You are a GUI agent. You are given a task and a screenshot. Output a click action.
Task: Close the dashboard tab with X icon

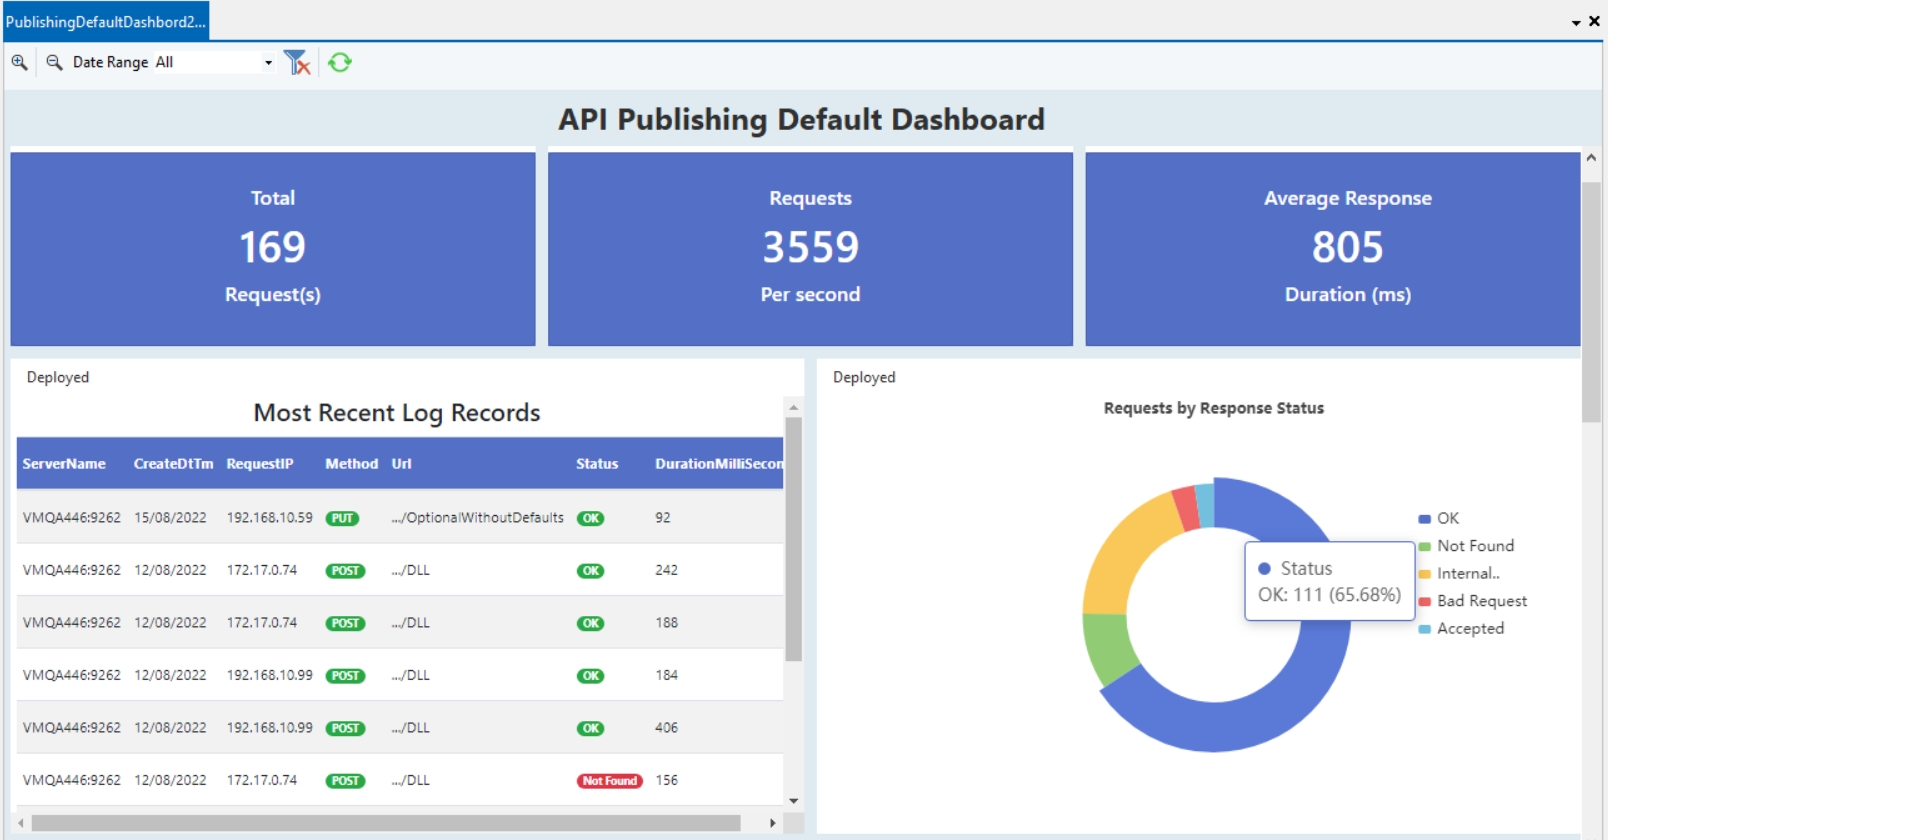[1594, 21]
